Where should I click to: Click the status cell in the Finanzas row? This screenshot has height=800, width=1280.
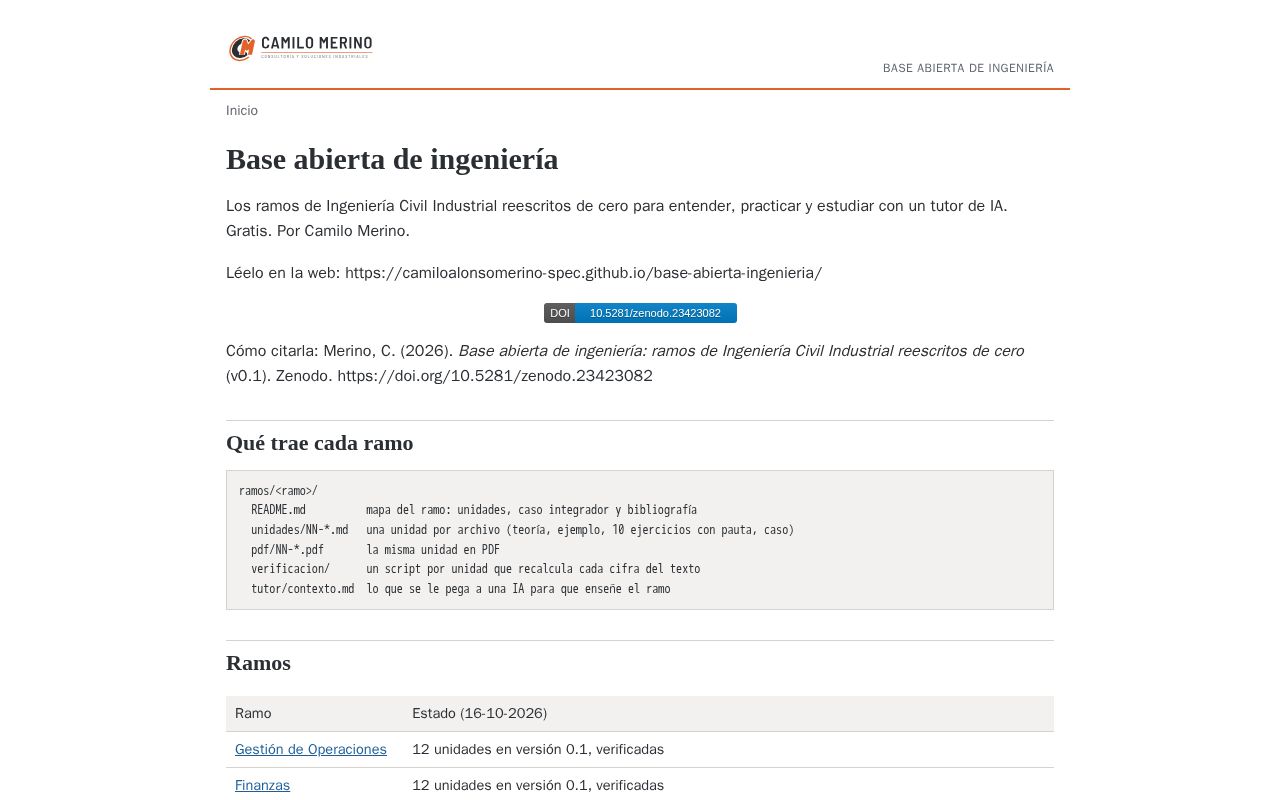point(728,785)
